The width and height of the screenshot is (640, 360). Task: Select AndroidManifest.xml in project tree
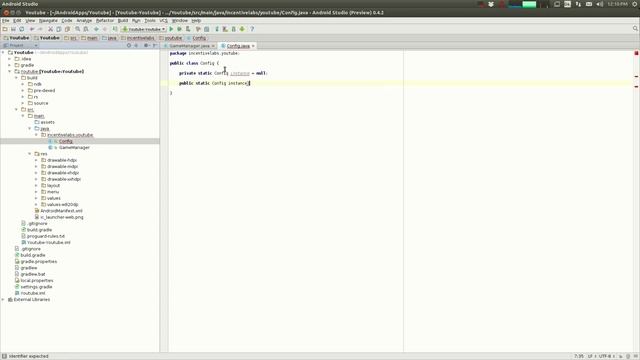(x=61, y=211)
